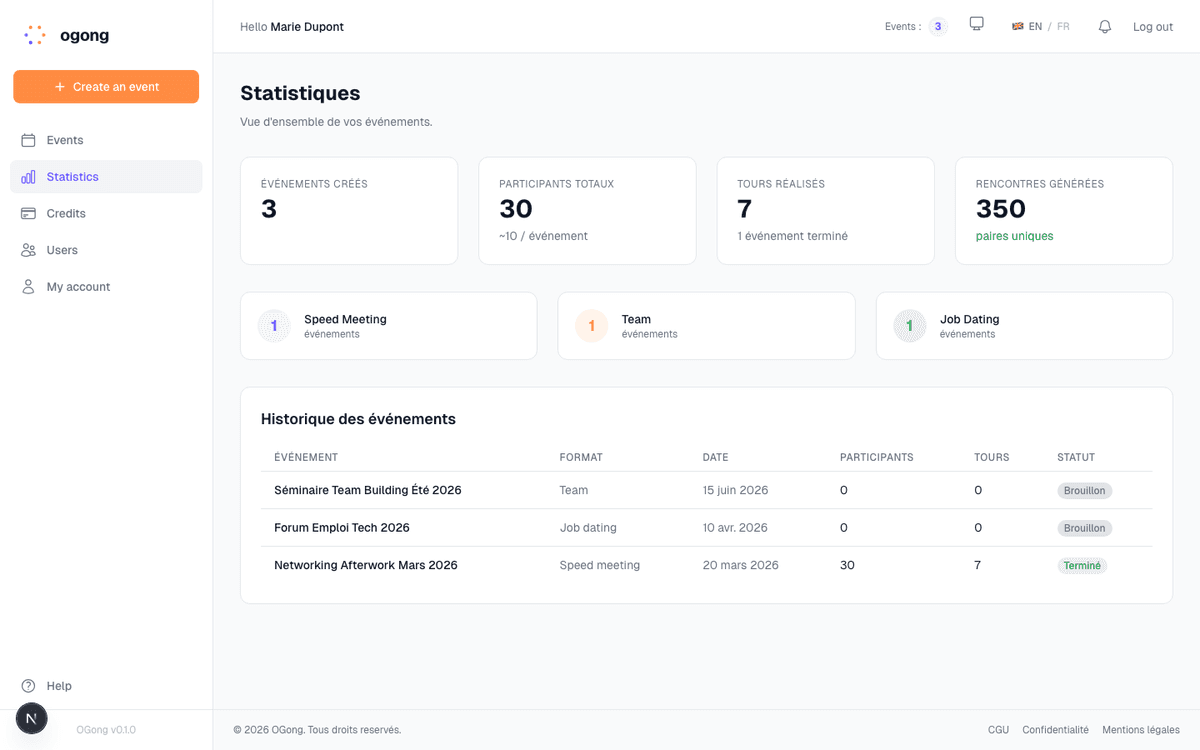This screenshot has height=750, width=1200.
Task: Switch language to FR
Action: click(1063, 27)
